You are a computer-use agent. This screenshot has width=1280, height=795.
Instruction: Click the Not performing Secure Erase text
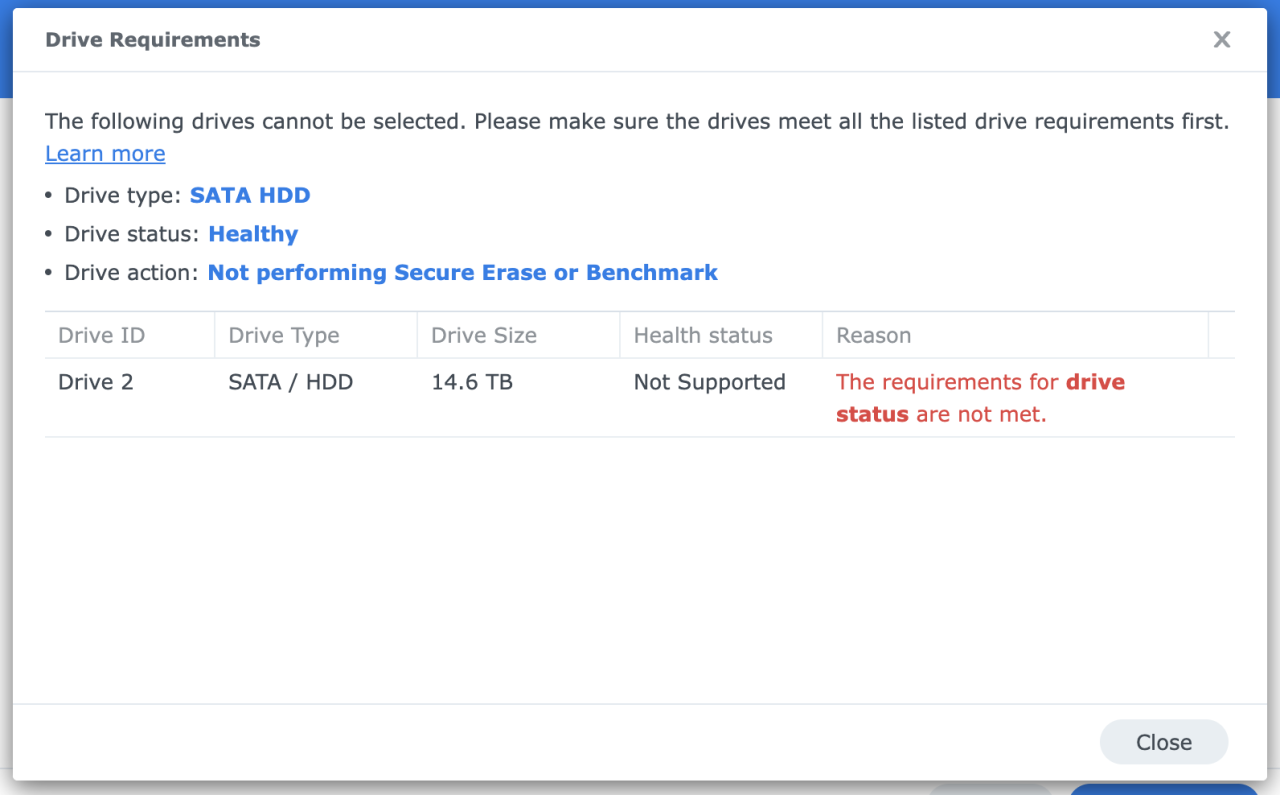pos(462,273)
